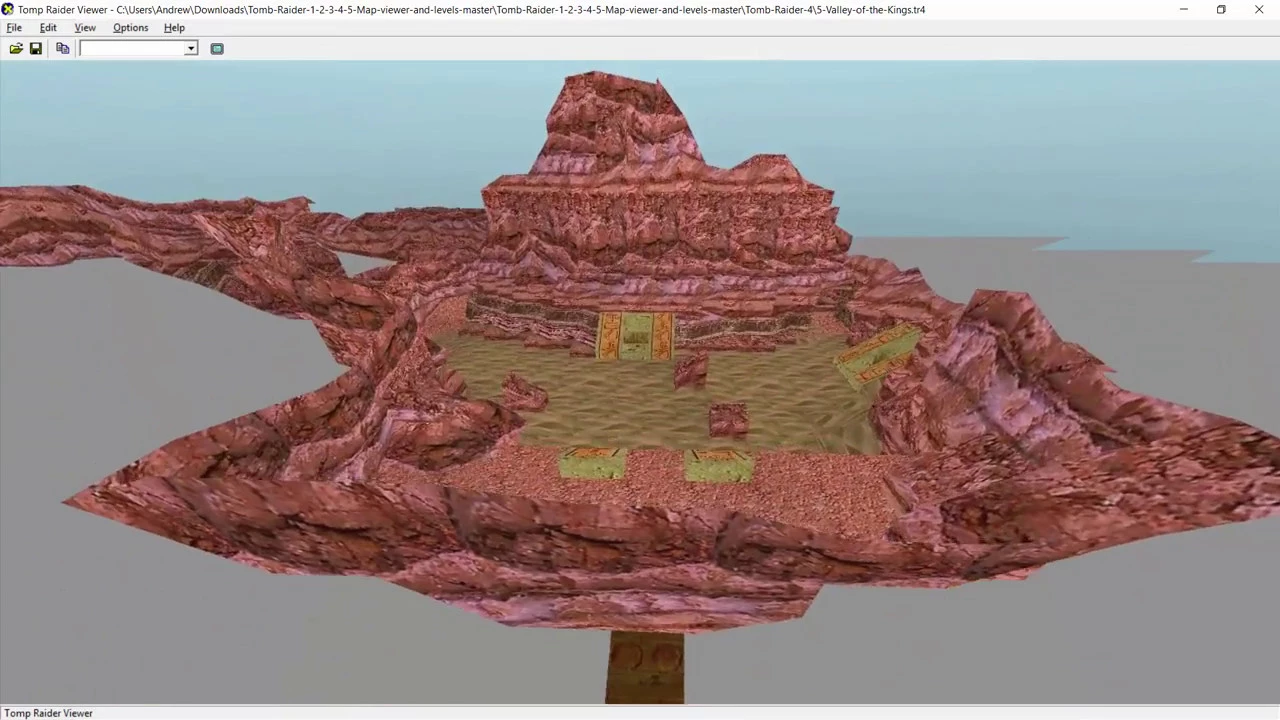Click the window title bar file path
Screen dimensions: 1280x720
[521, 10]
